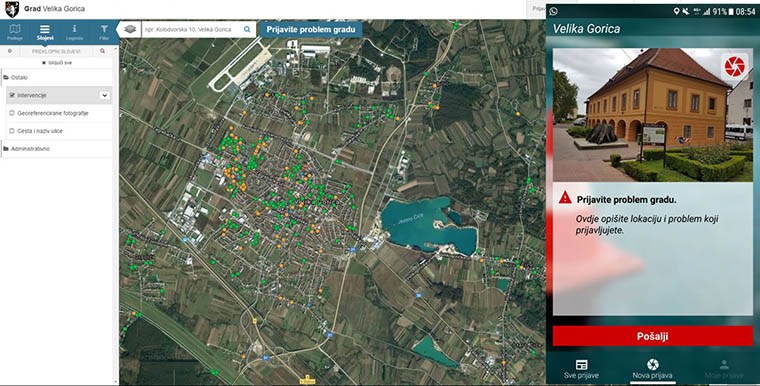Click the address search input field
760x386 pixels.
tap(192, 30)
